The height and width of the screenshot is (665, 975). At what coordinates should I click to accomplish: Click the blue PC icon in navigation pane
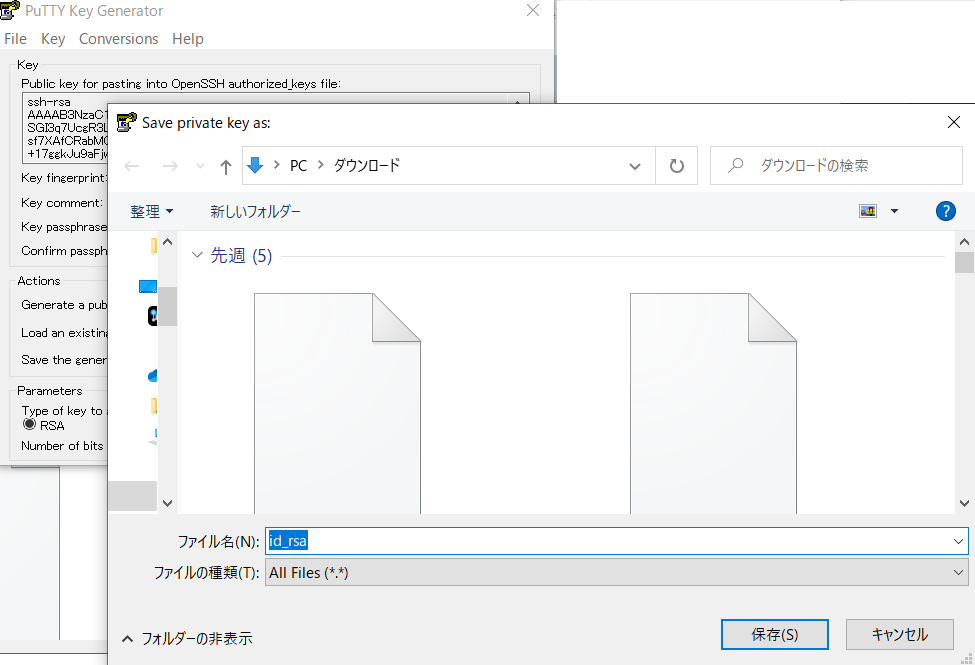pyautogui.click(x=148, y=286)
